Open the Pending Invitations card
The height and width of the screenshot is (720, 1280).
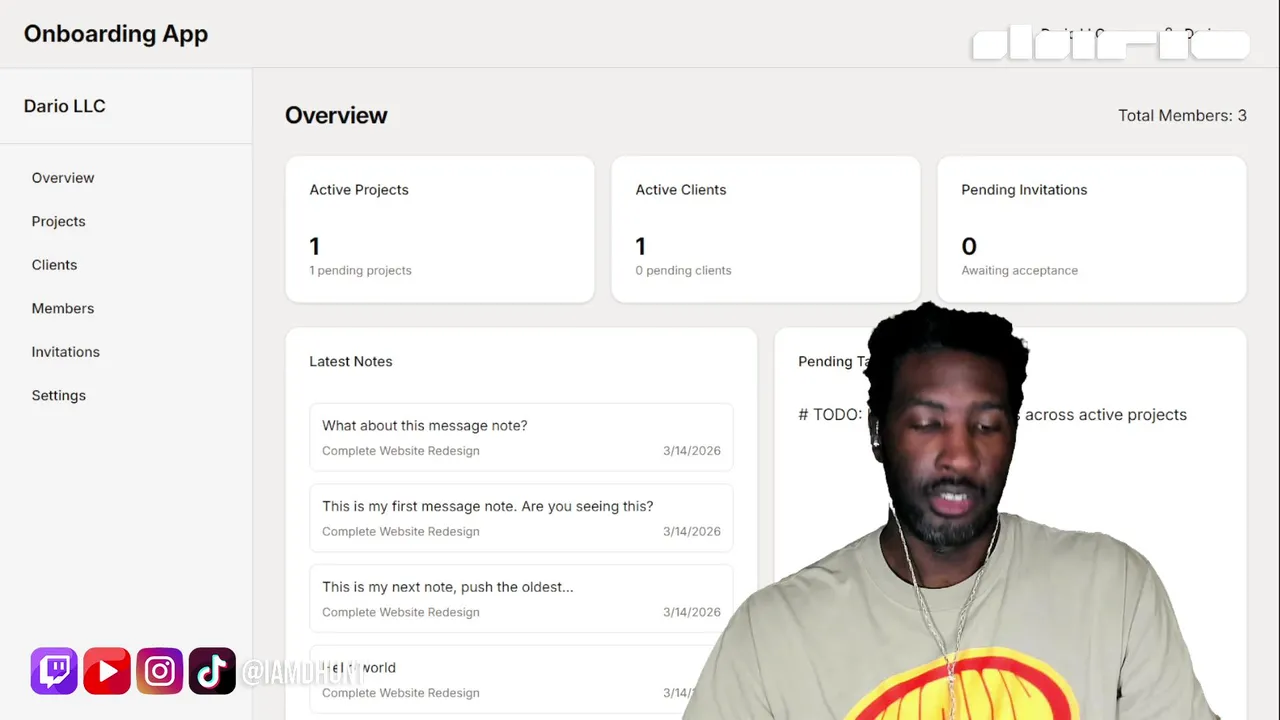click(x=1092, y=229)
